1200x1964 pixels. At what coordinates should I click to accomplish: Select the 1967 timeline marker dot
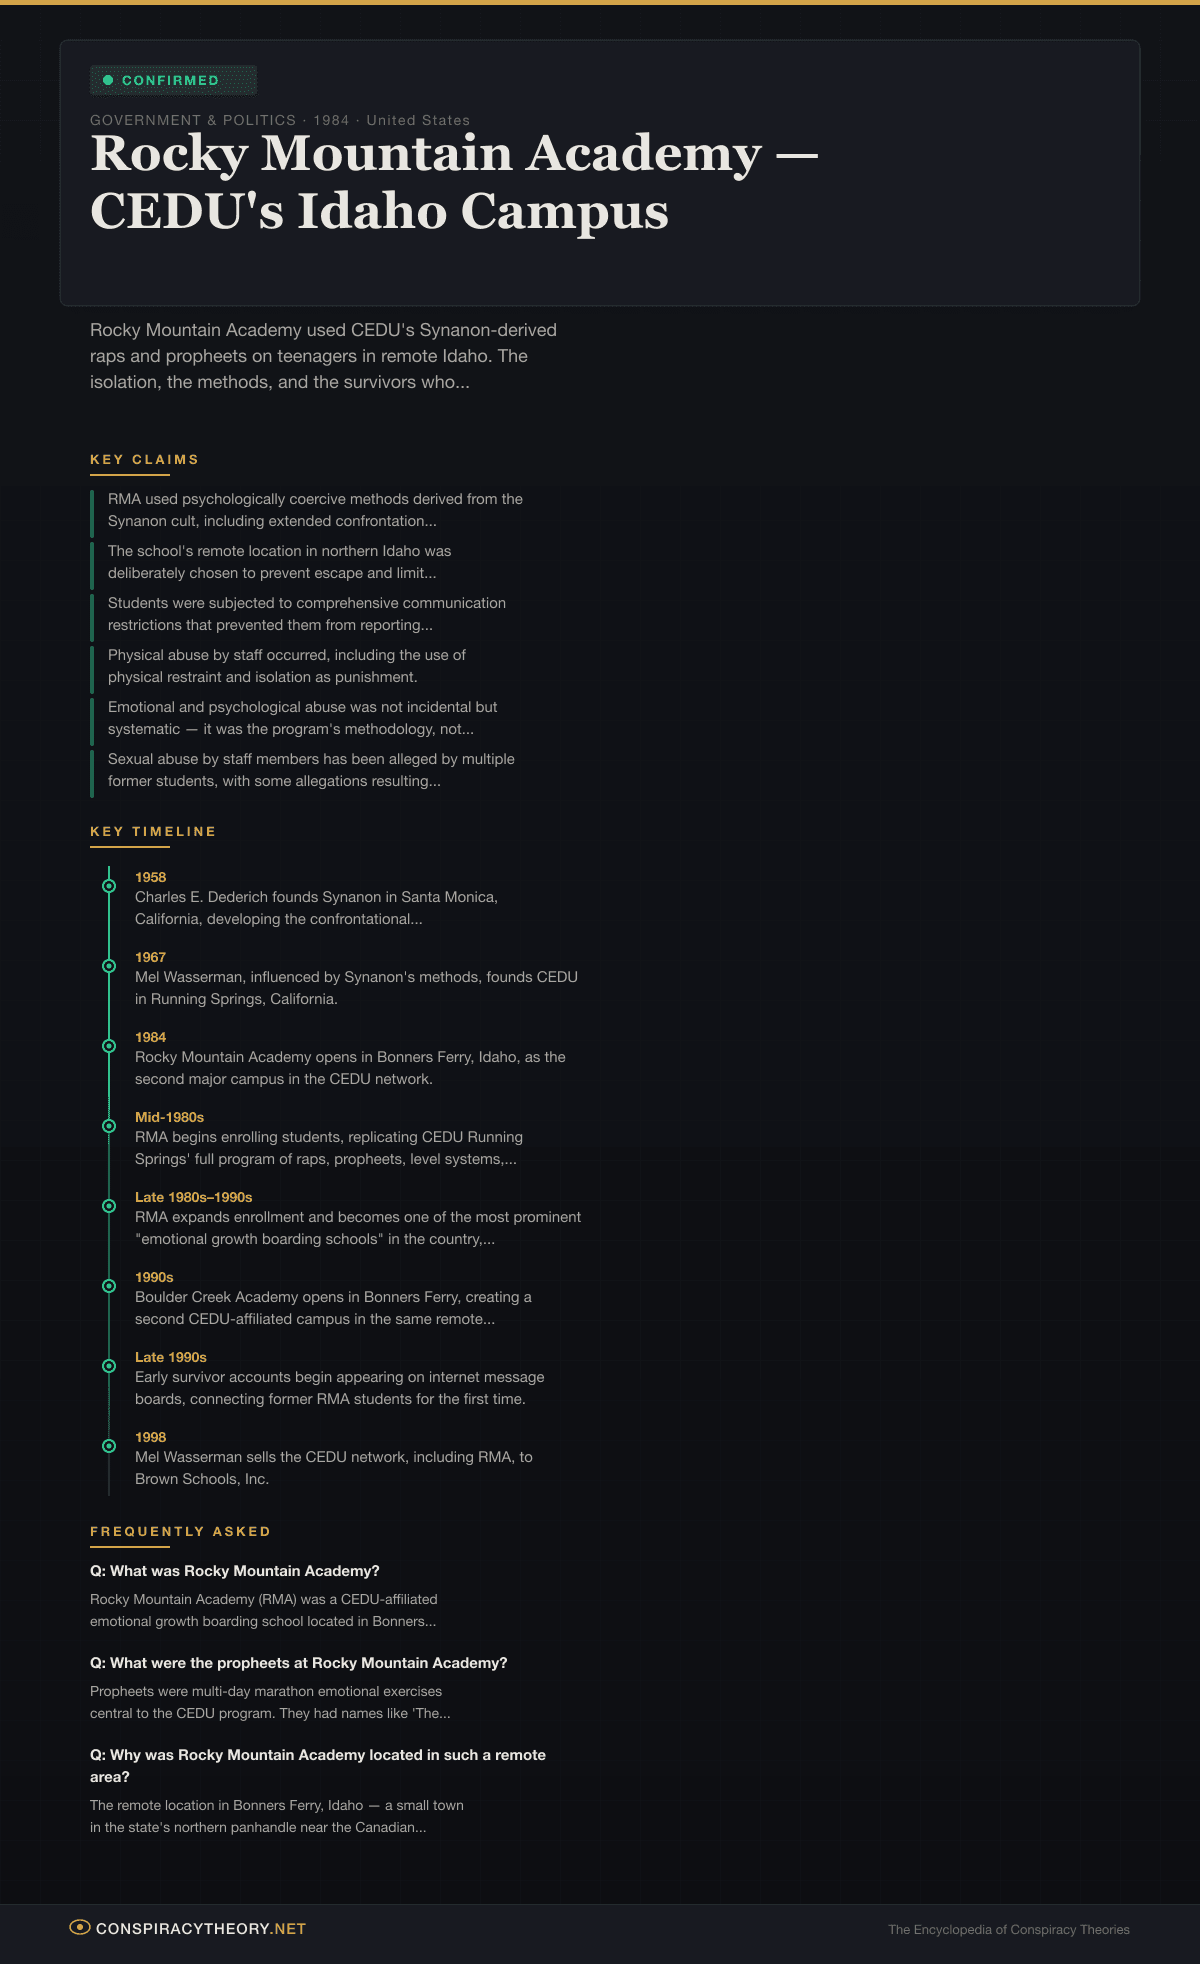tap(109, 966)
